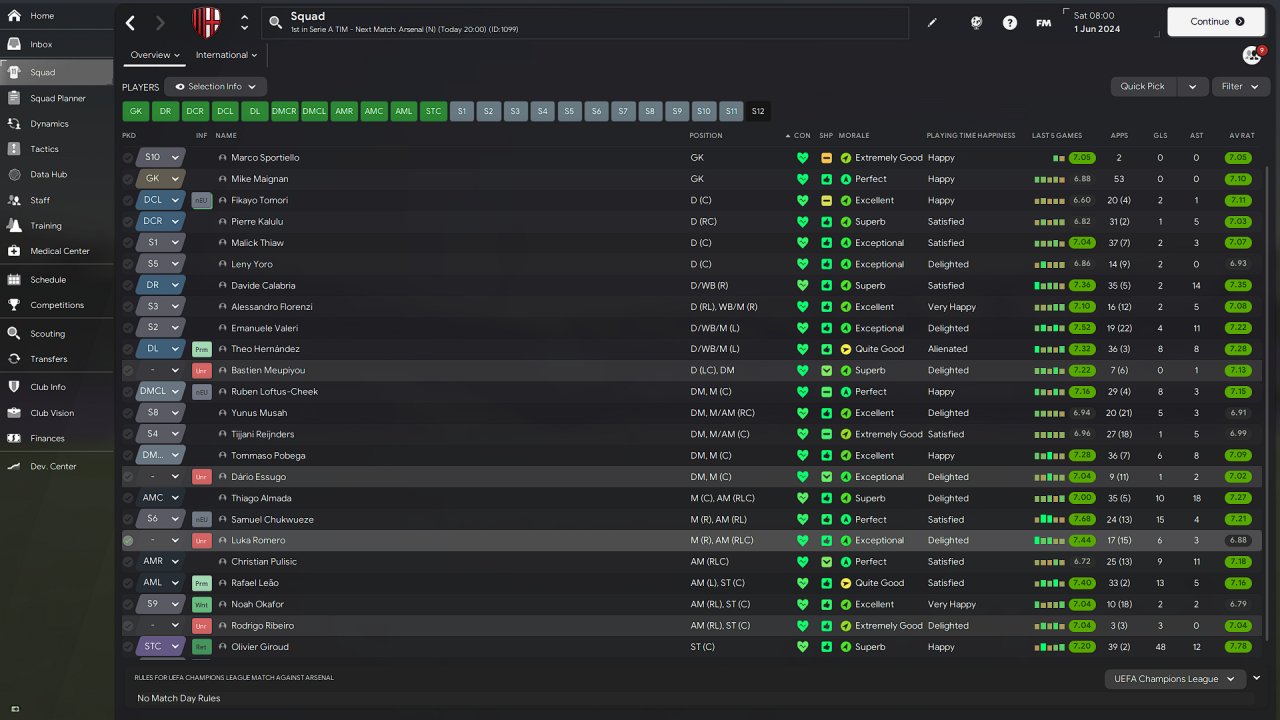Click the search magnifier icon
The image size is (1280, 720).
click(x=276, y=22)
